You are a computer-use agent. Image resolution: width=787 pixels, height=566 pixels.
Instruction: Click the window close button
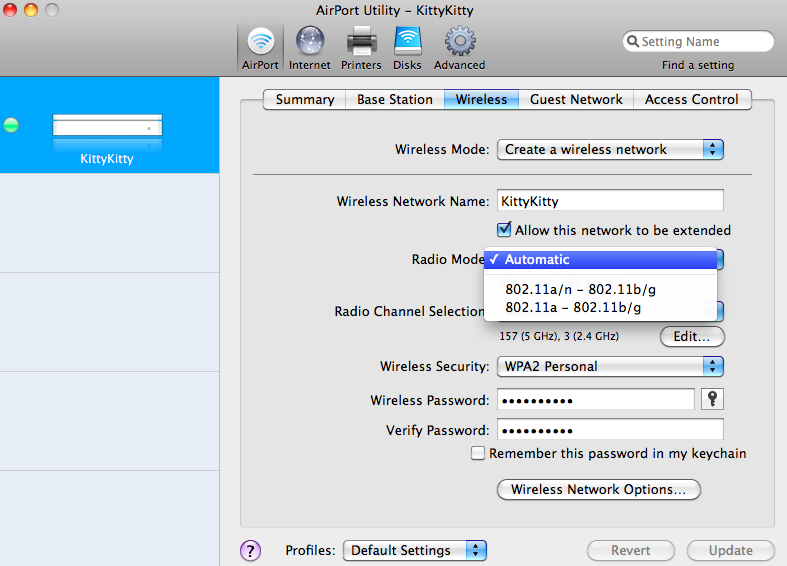pos(10,10)
